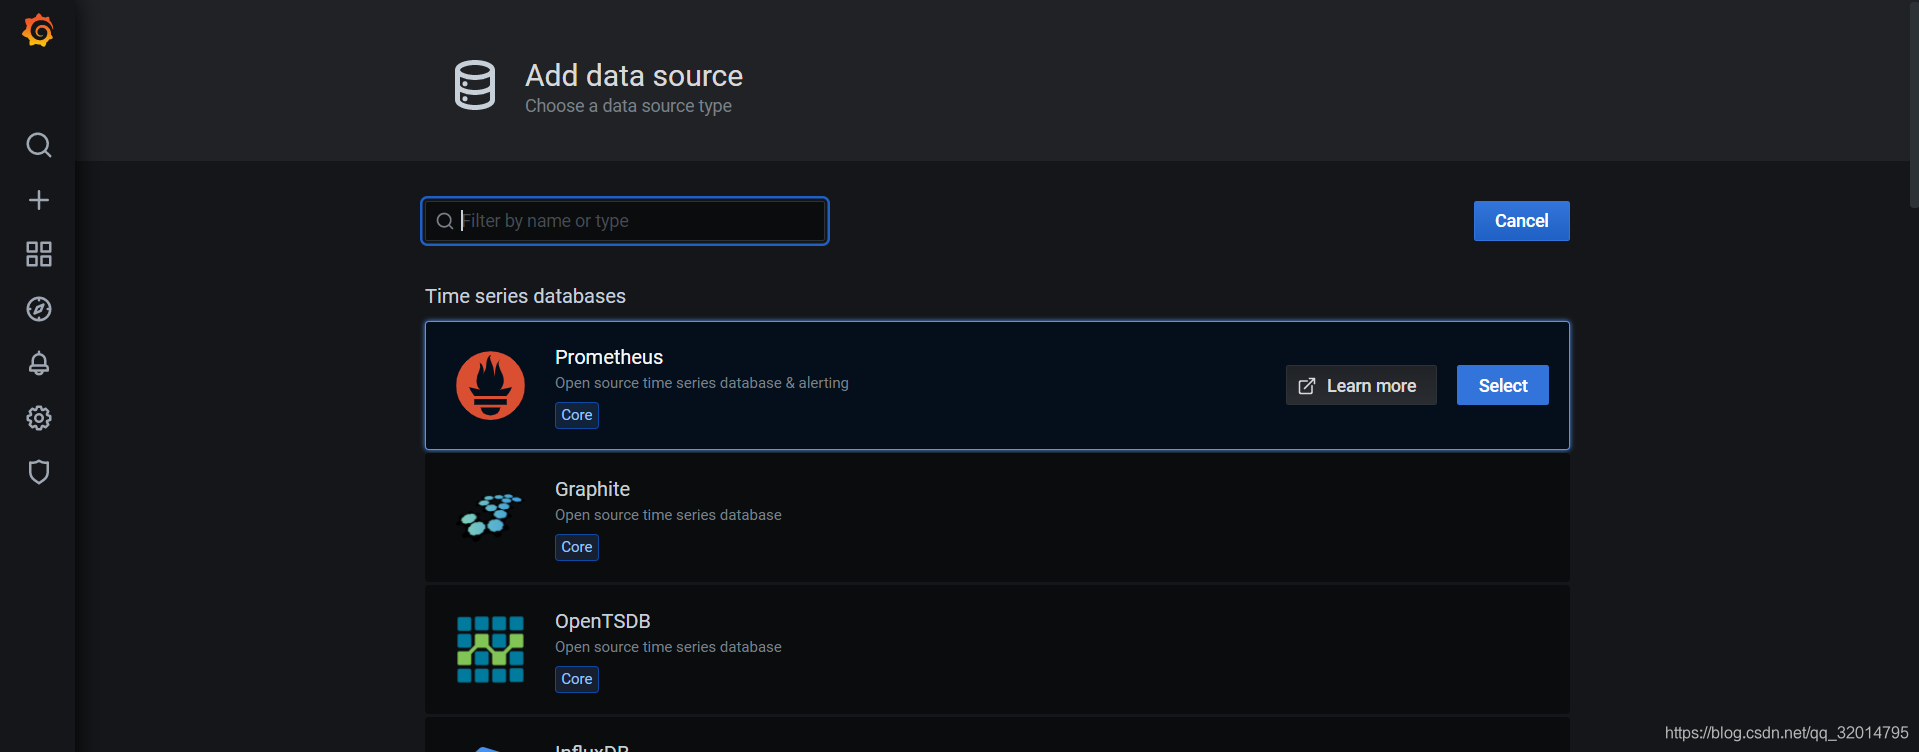Click the Prometheus title text
The width and height of the screenshot is (1919, 752).
(x=609, y=357)
